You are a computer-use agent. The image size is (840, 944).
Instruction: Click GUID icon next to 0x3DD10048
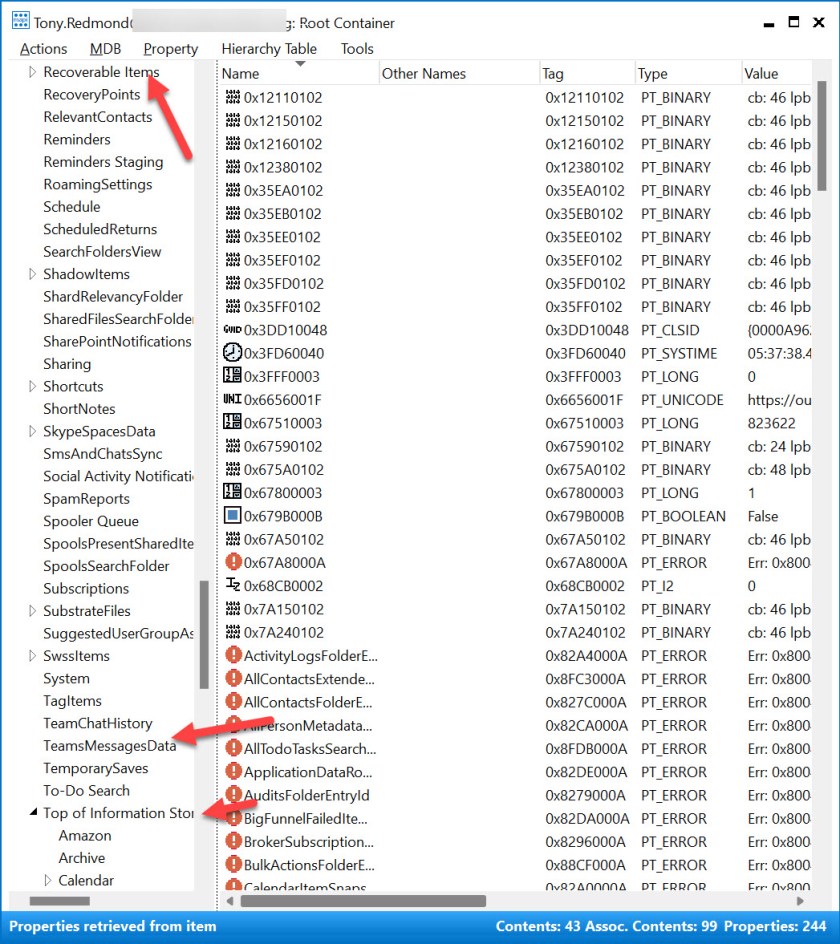click(x=232, y=330)
